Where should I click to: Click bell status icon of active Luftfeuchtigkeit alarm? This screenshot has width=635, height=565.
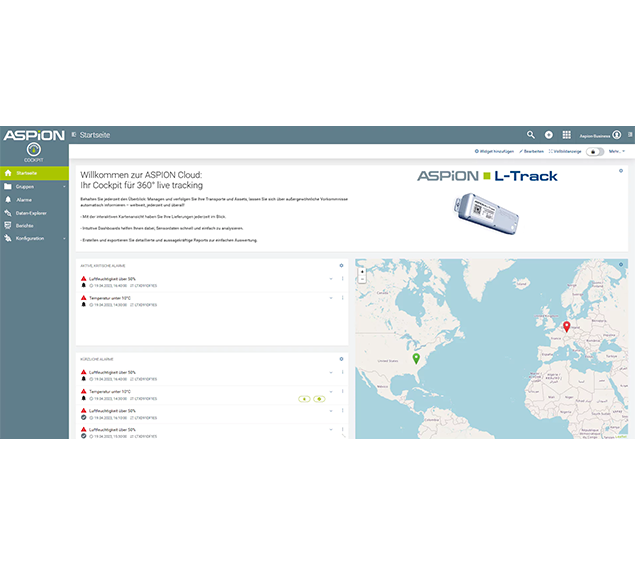84,285
